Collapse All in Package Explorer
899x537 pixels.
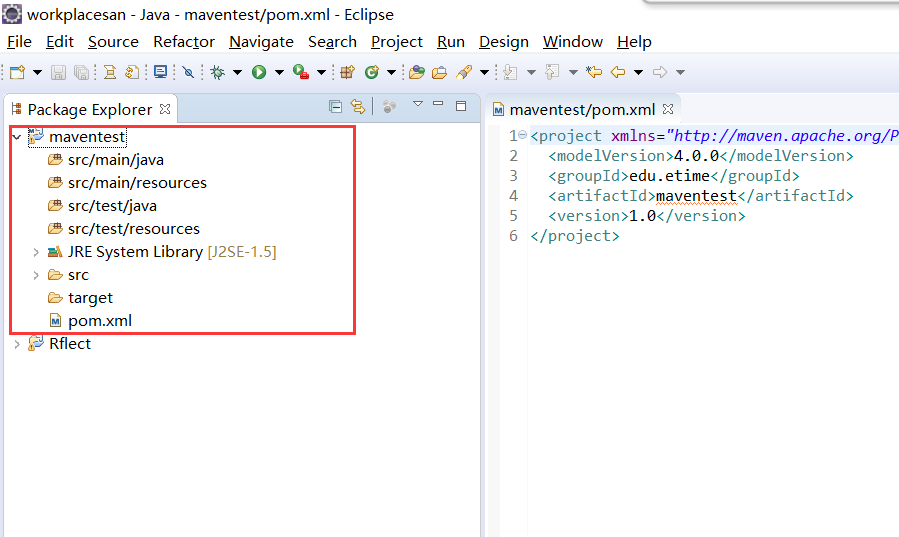tap(335, 107)
